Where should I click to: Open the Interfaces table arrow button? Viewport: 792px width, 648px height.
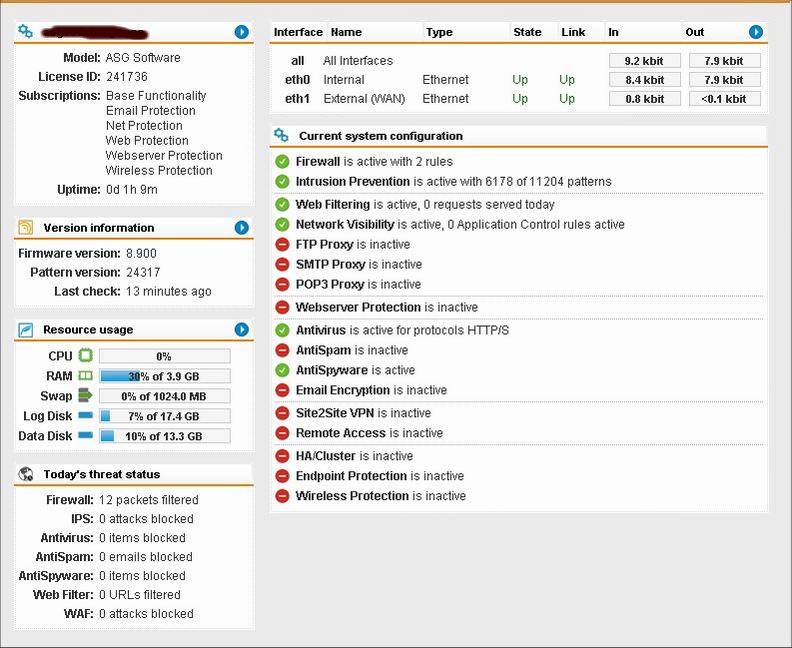tap(755, 32)
